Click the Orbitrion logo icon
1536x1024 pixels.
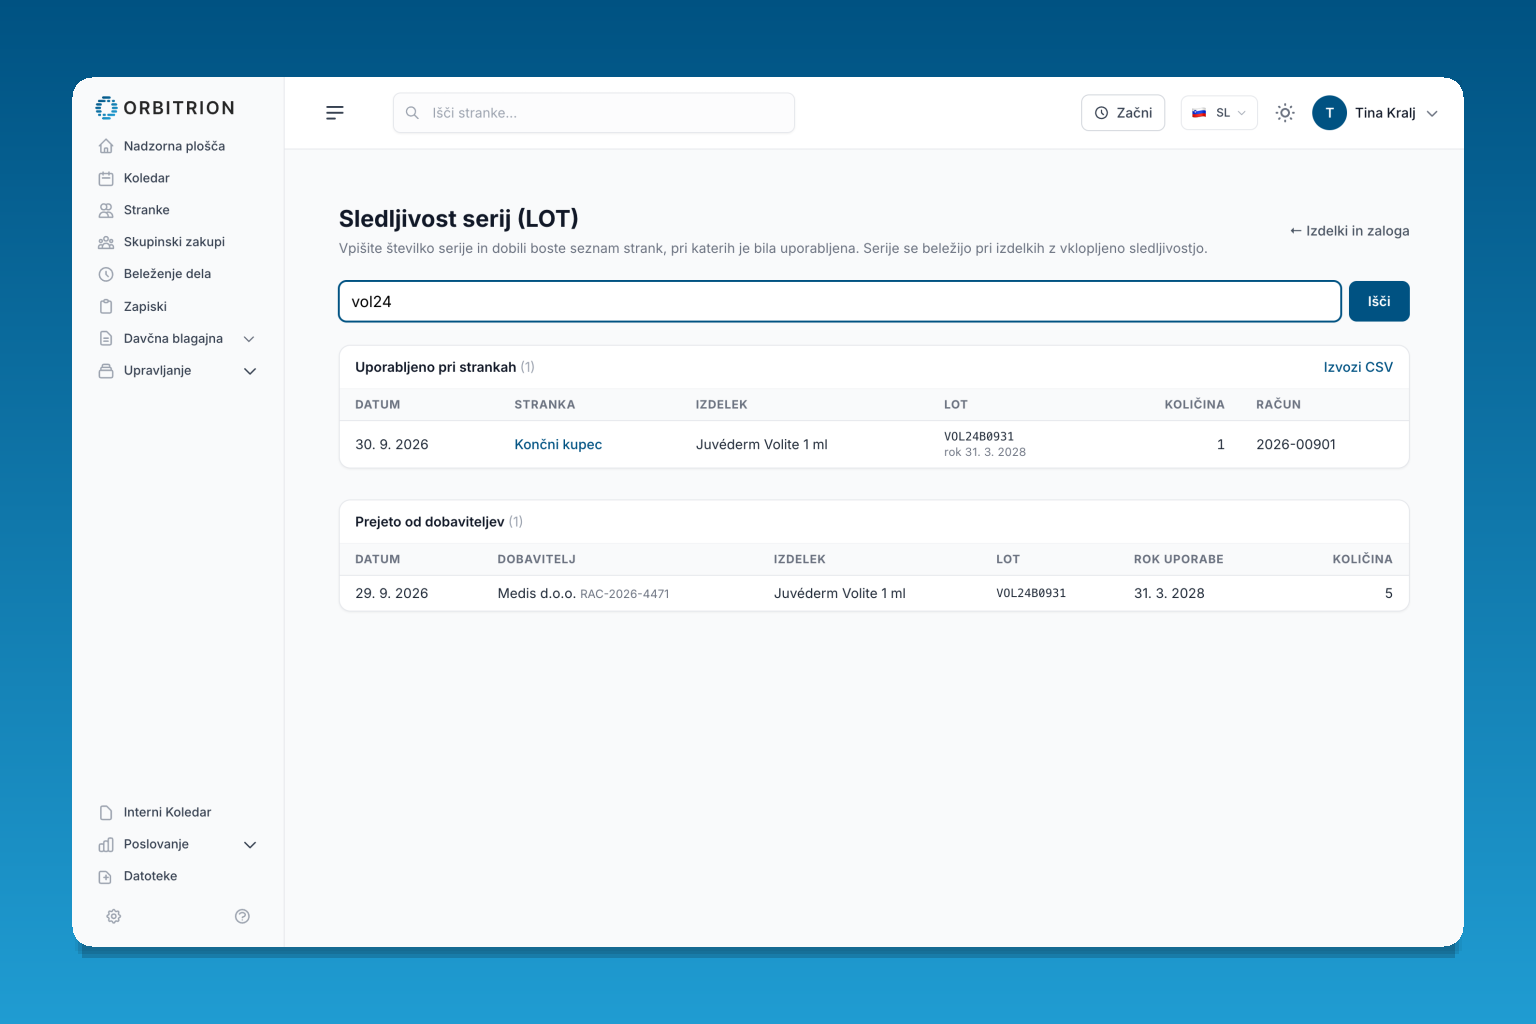click(106, 108)
